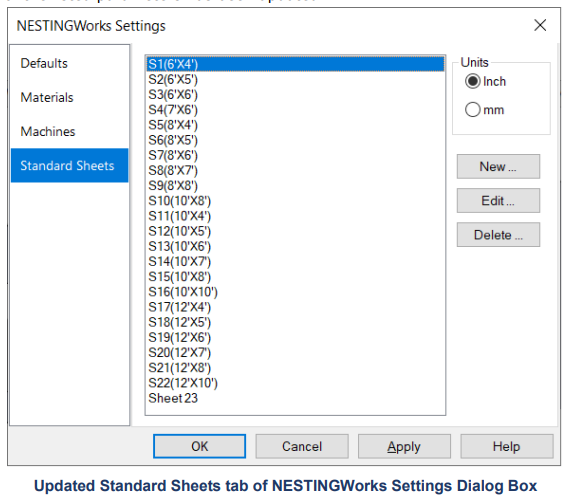The width and height of the screenshot is (569, 496).
Task: Switch to the Machines tab
Action: (x=69, y=131)
